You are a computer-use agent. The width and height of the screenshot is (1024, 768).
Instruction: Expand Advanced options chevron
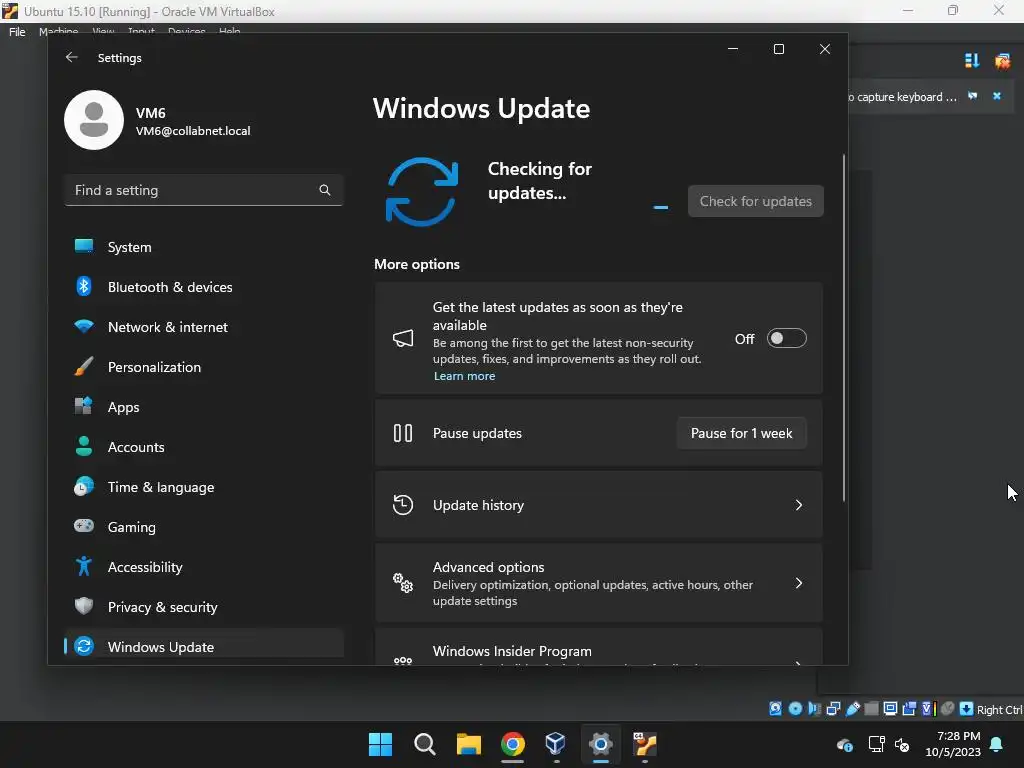coord(798,583)
